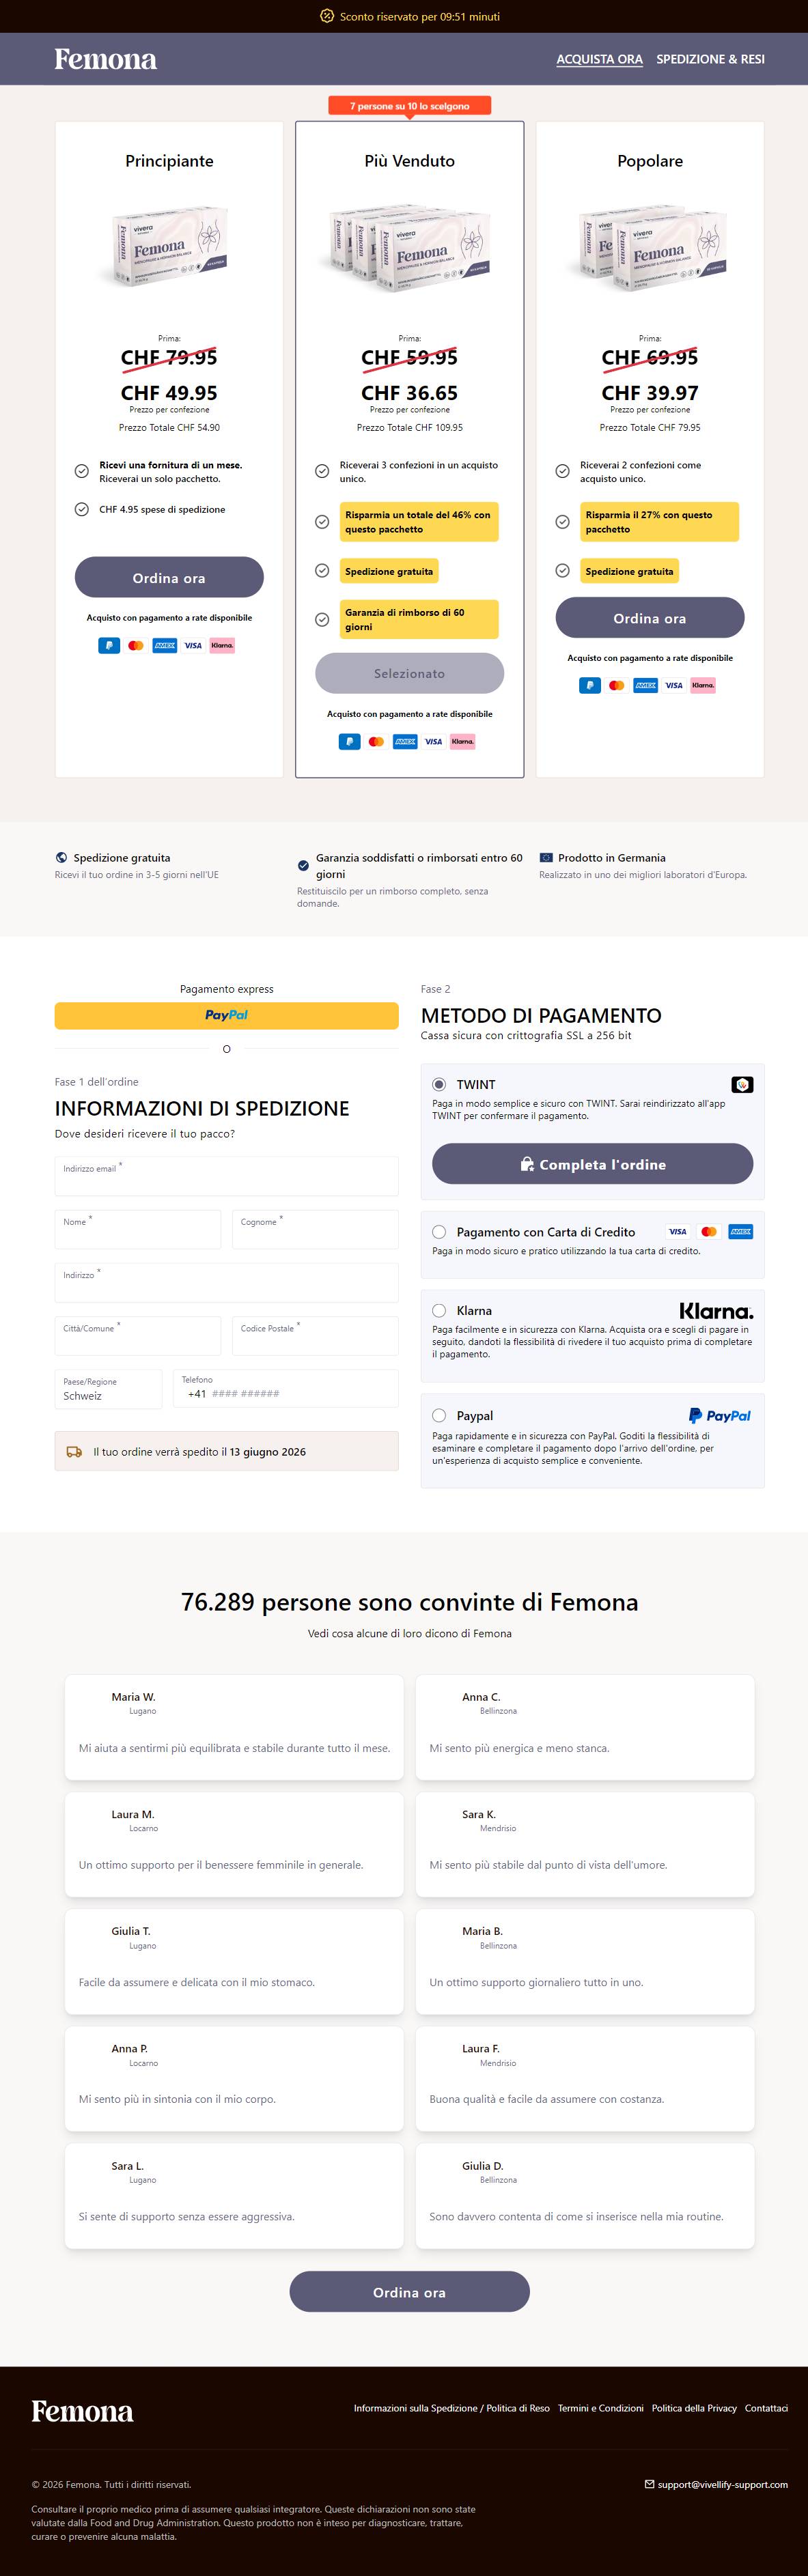Click the envelope icon beside support email
808x2576 pixels.
(x=650, y=2484)
